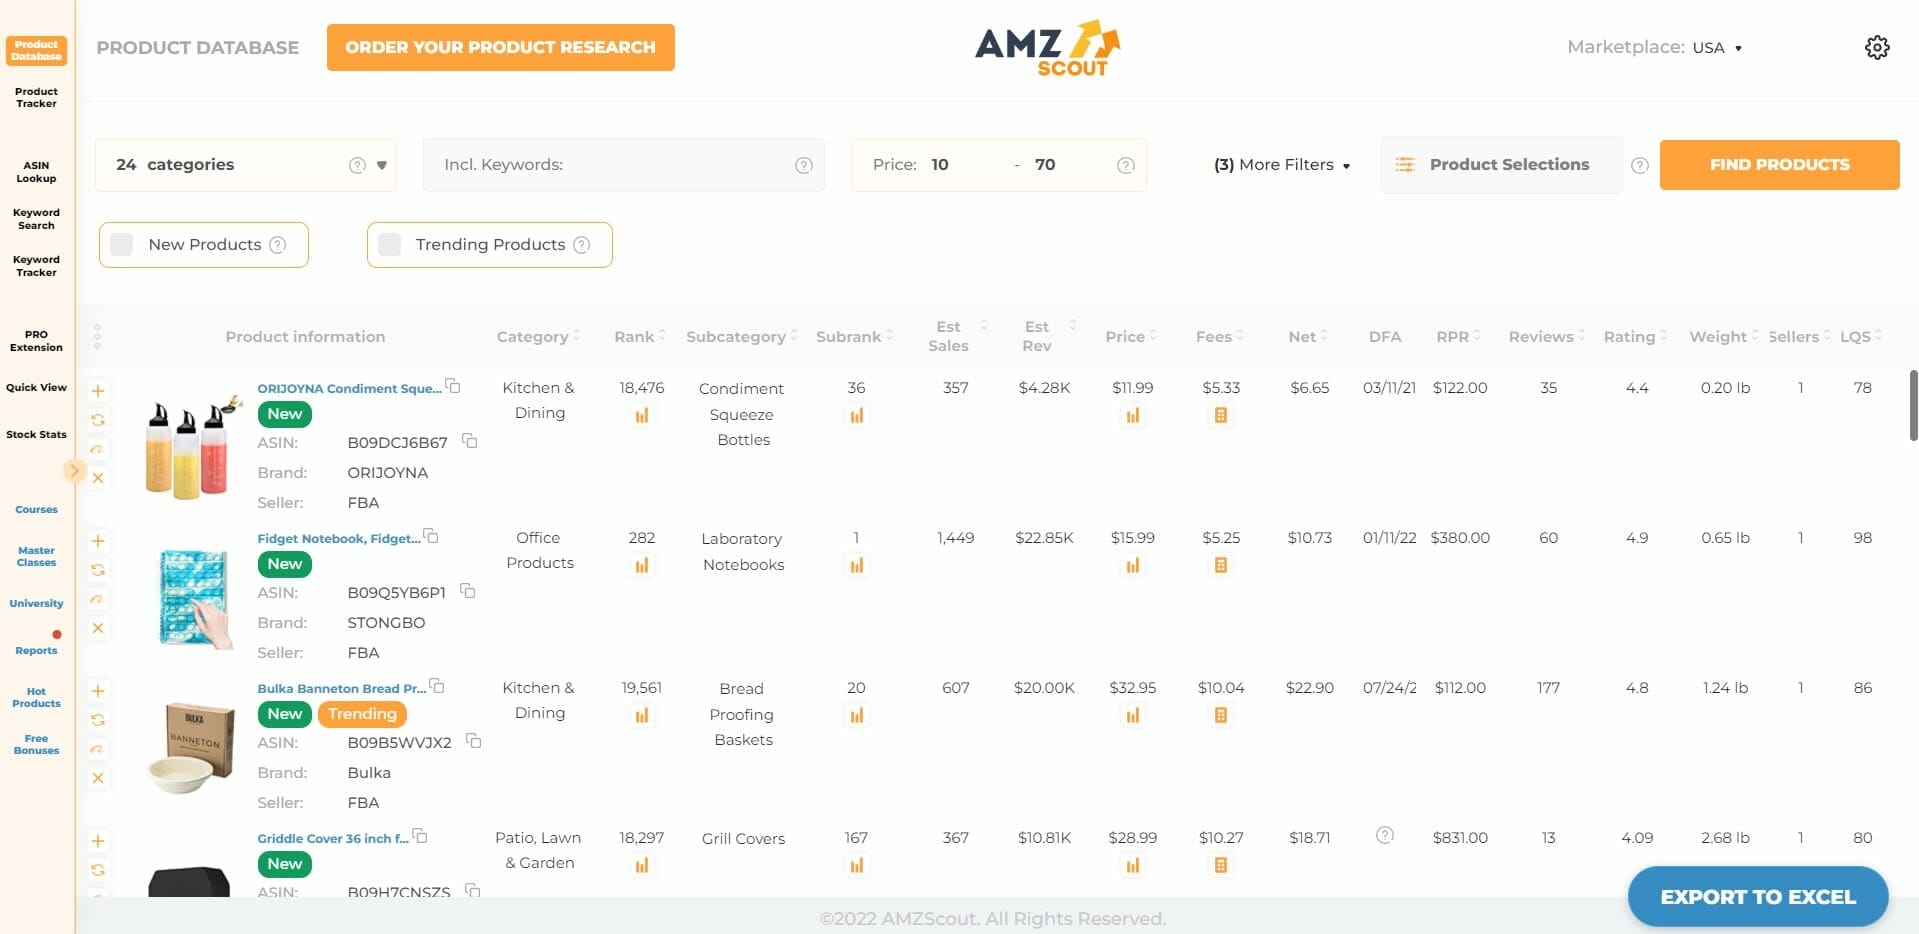Click the Find Products button
The image size is (1919, 934).
(x=1778, y=165)
